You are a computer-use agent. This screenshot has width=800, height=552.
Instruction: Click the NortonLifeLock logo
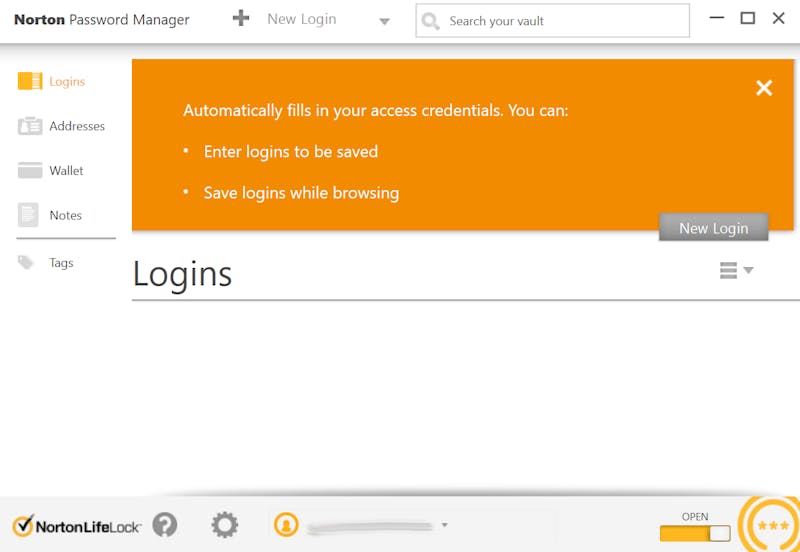pyautogui.click(x=77, y=526)
